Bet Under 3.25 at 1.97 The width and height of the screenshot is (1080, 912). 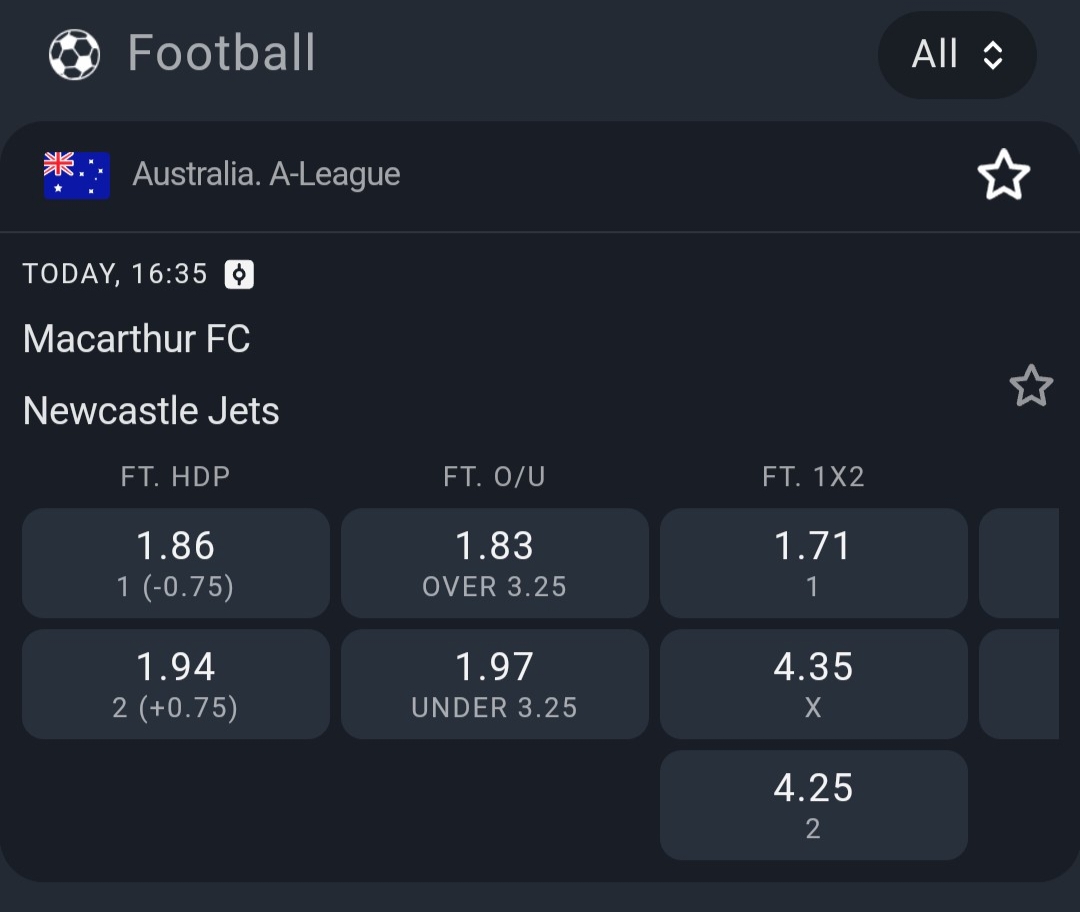click(x=494, y=684)
